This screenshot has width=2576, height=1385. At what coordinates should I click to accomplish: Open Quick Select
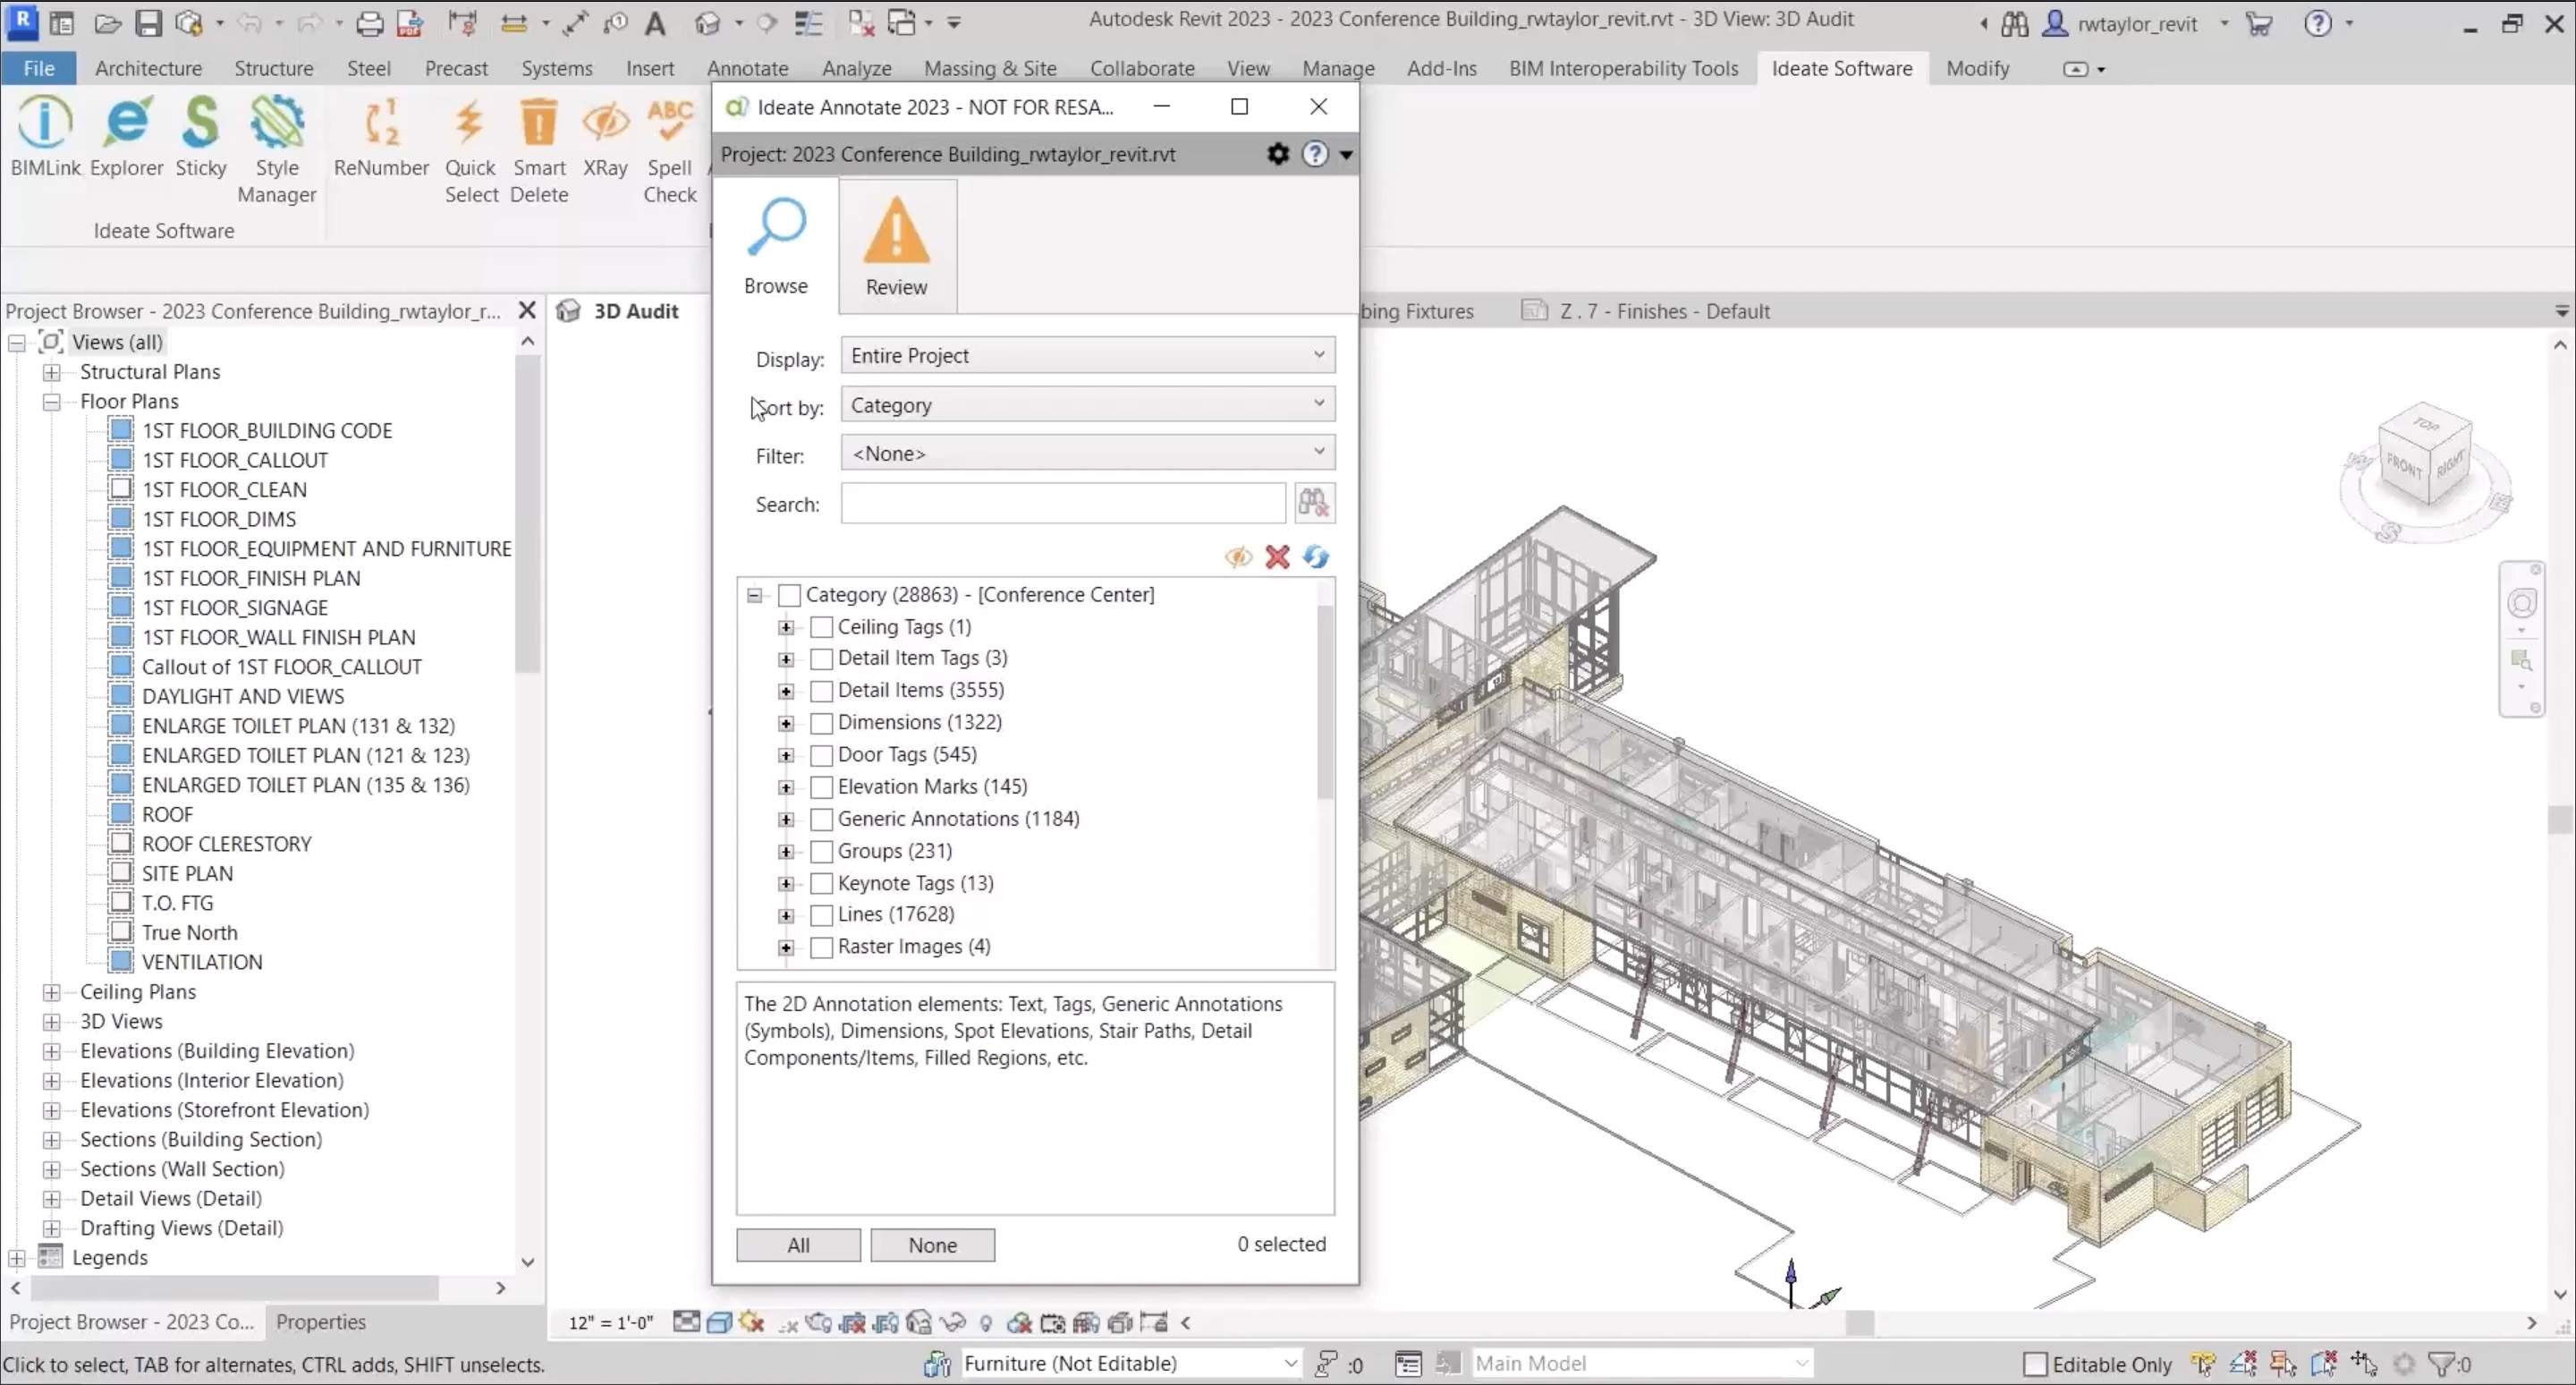pos(471,150)
